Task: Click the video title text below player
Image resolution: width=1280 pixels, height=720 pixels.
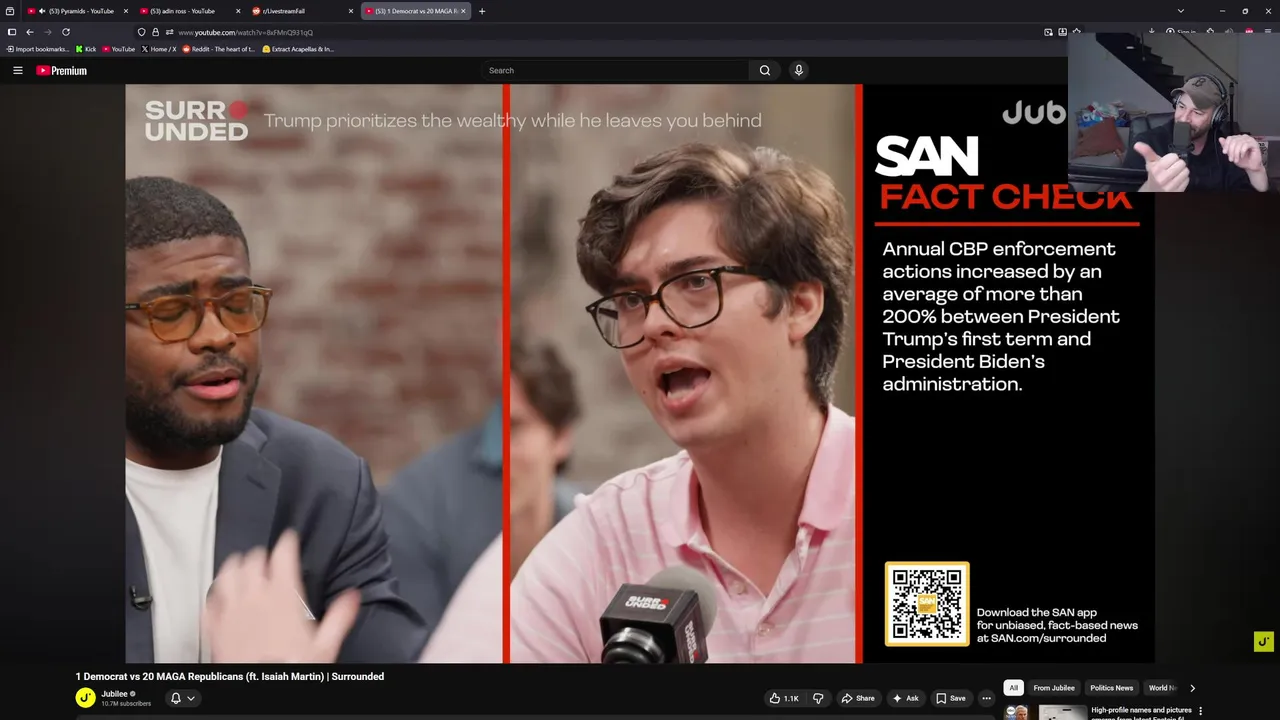Action: pyautogui.click(x=230, y=677)
